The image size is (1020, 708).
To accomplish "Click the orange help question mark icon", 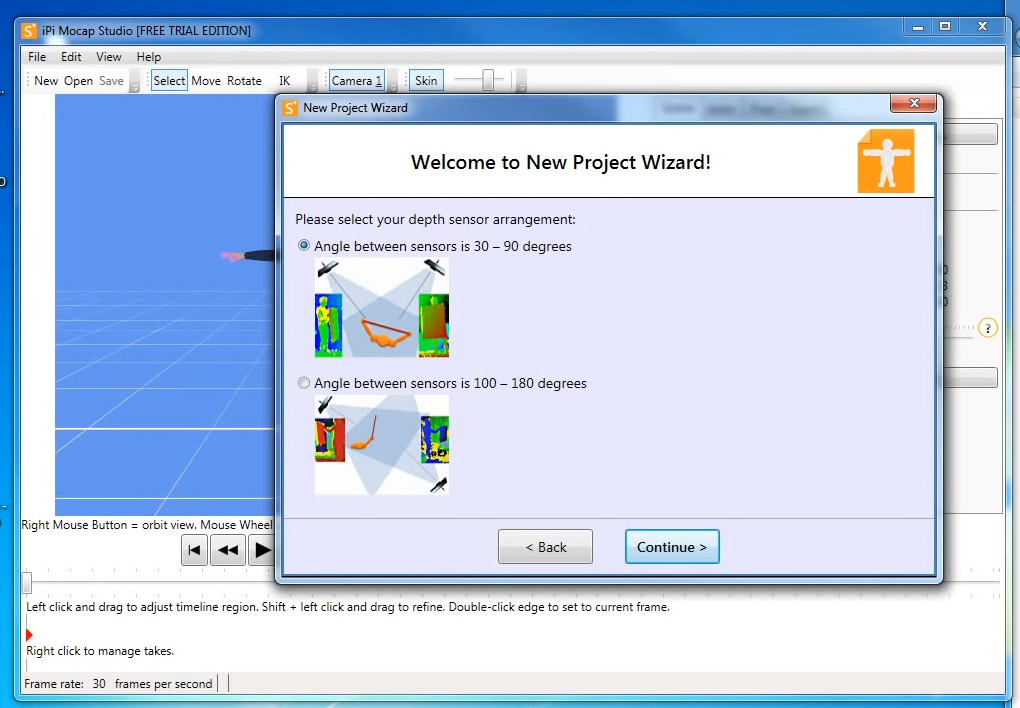I will tap(987, 328).
